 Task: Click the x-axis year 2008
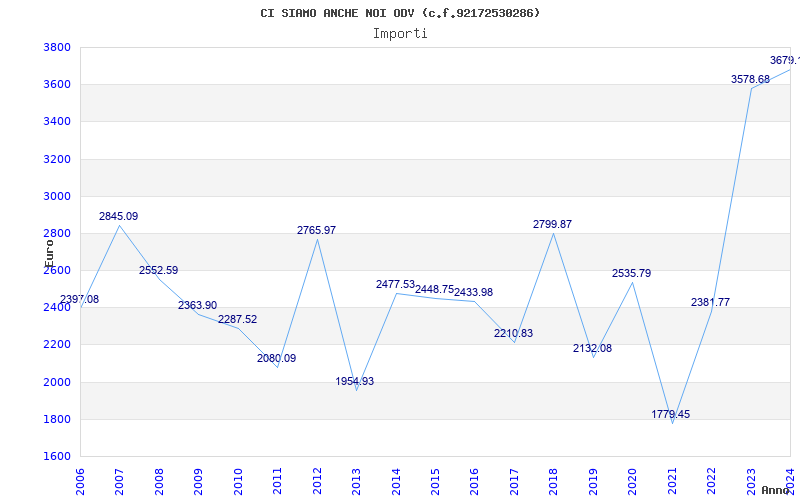click(x=159, y=482)
